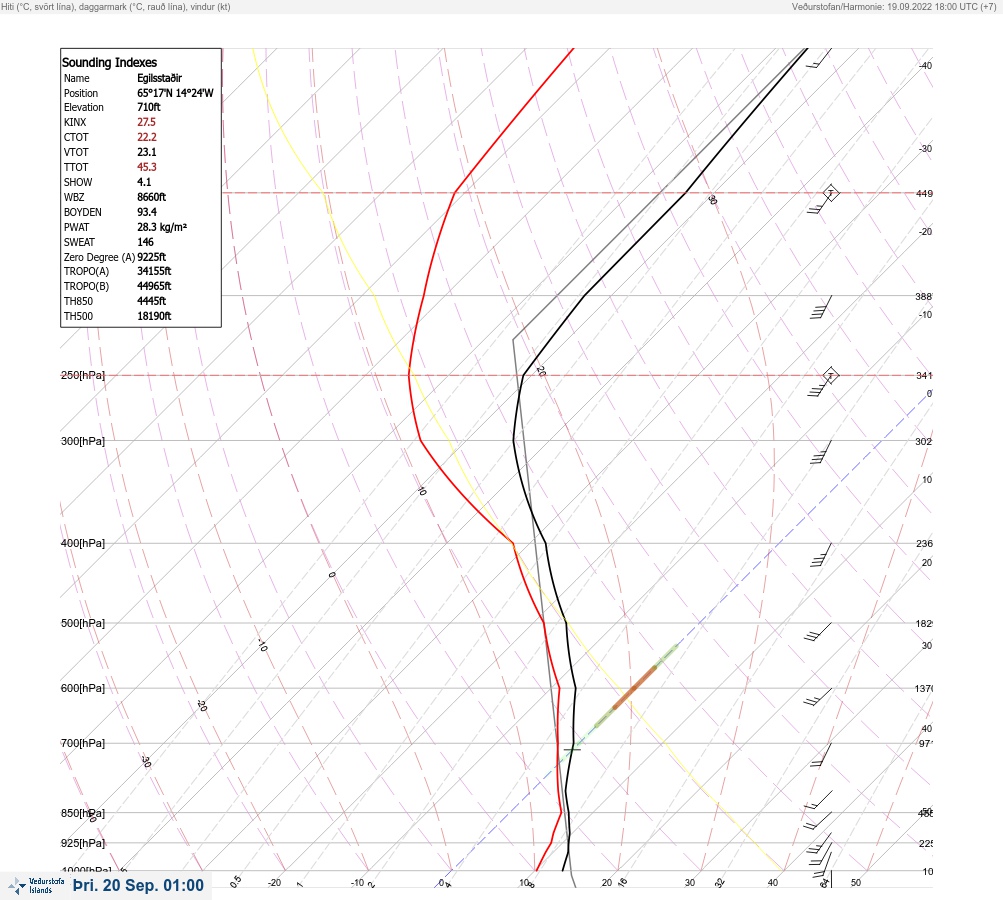Click the Sounding Indexes title
This screenshot has width=1003, height=900.
(x=109, y=63)
